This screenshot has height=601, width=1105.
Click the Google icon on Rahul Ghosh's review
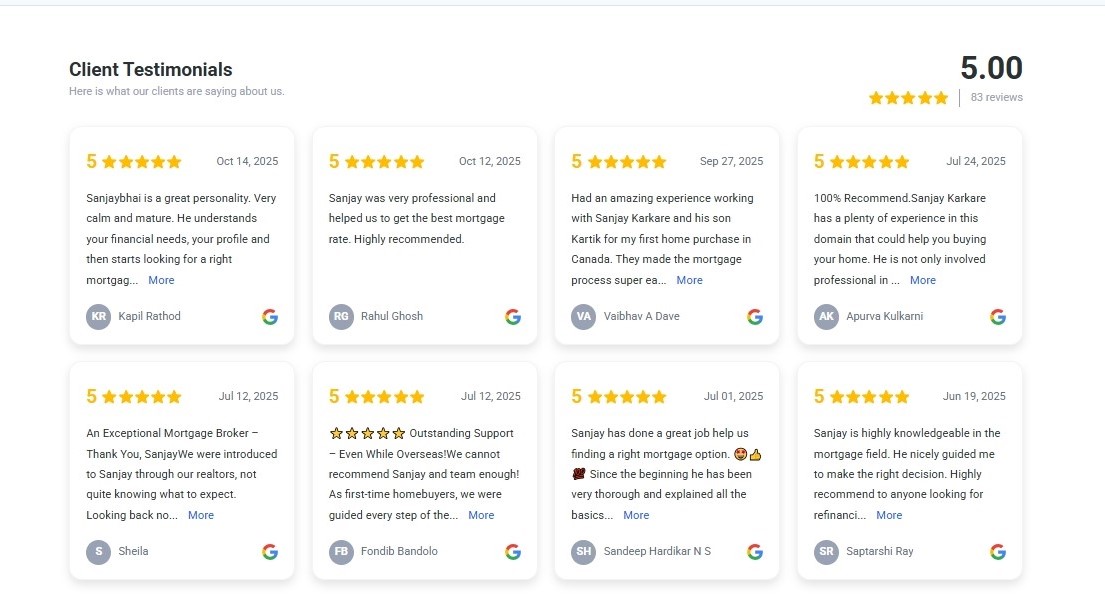pyautogui.click(x=513, y=317)
